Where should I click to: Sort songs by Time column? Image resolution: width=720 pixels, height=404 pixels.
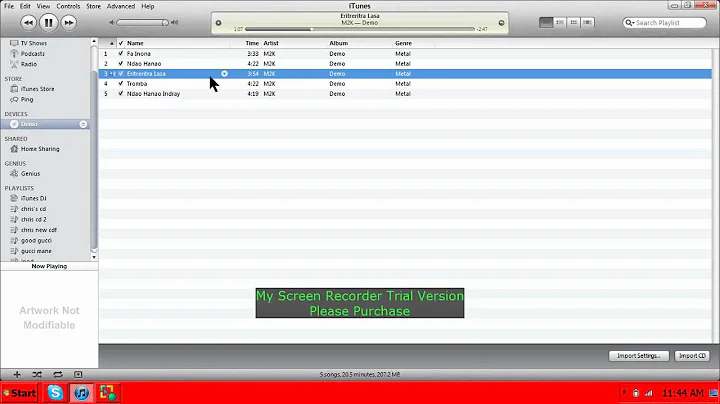(x=252, y=43)
